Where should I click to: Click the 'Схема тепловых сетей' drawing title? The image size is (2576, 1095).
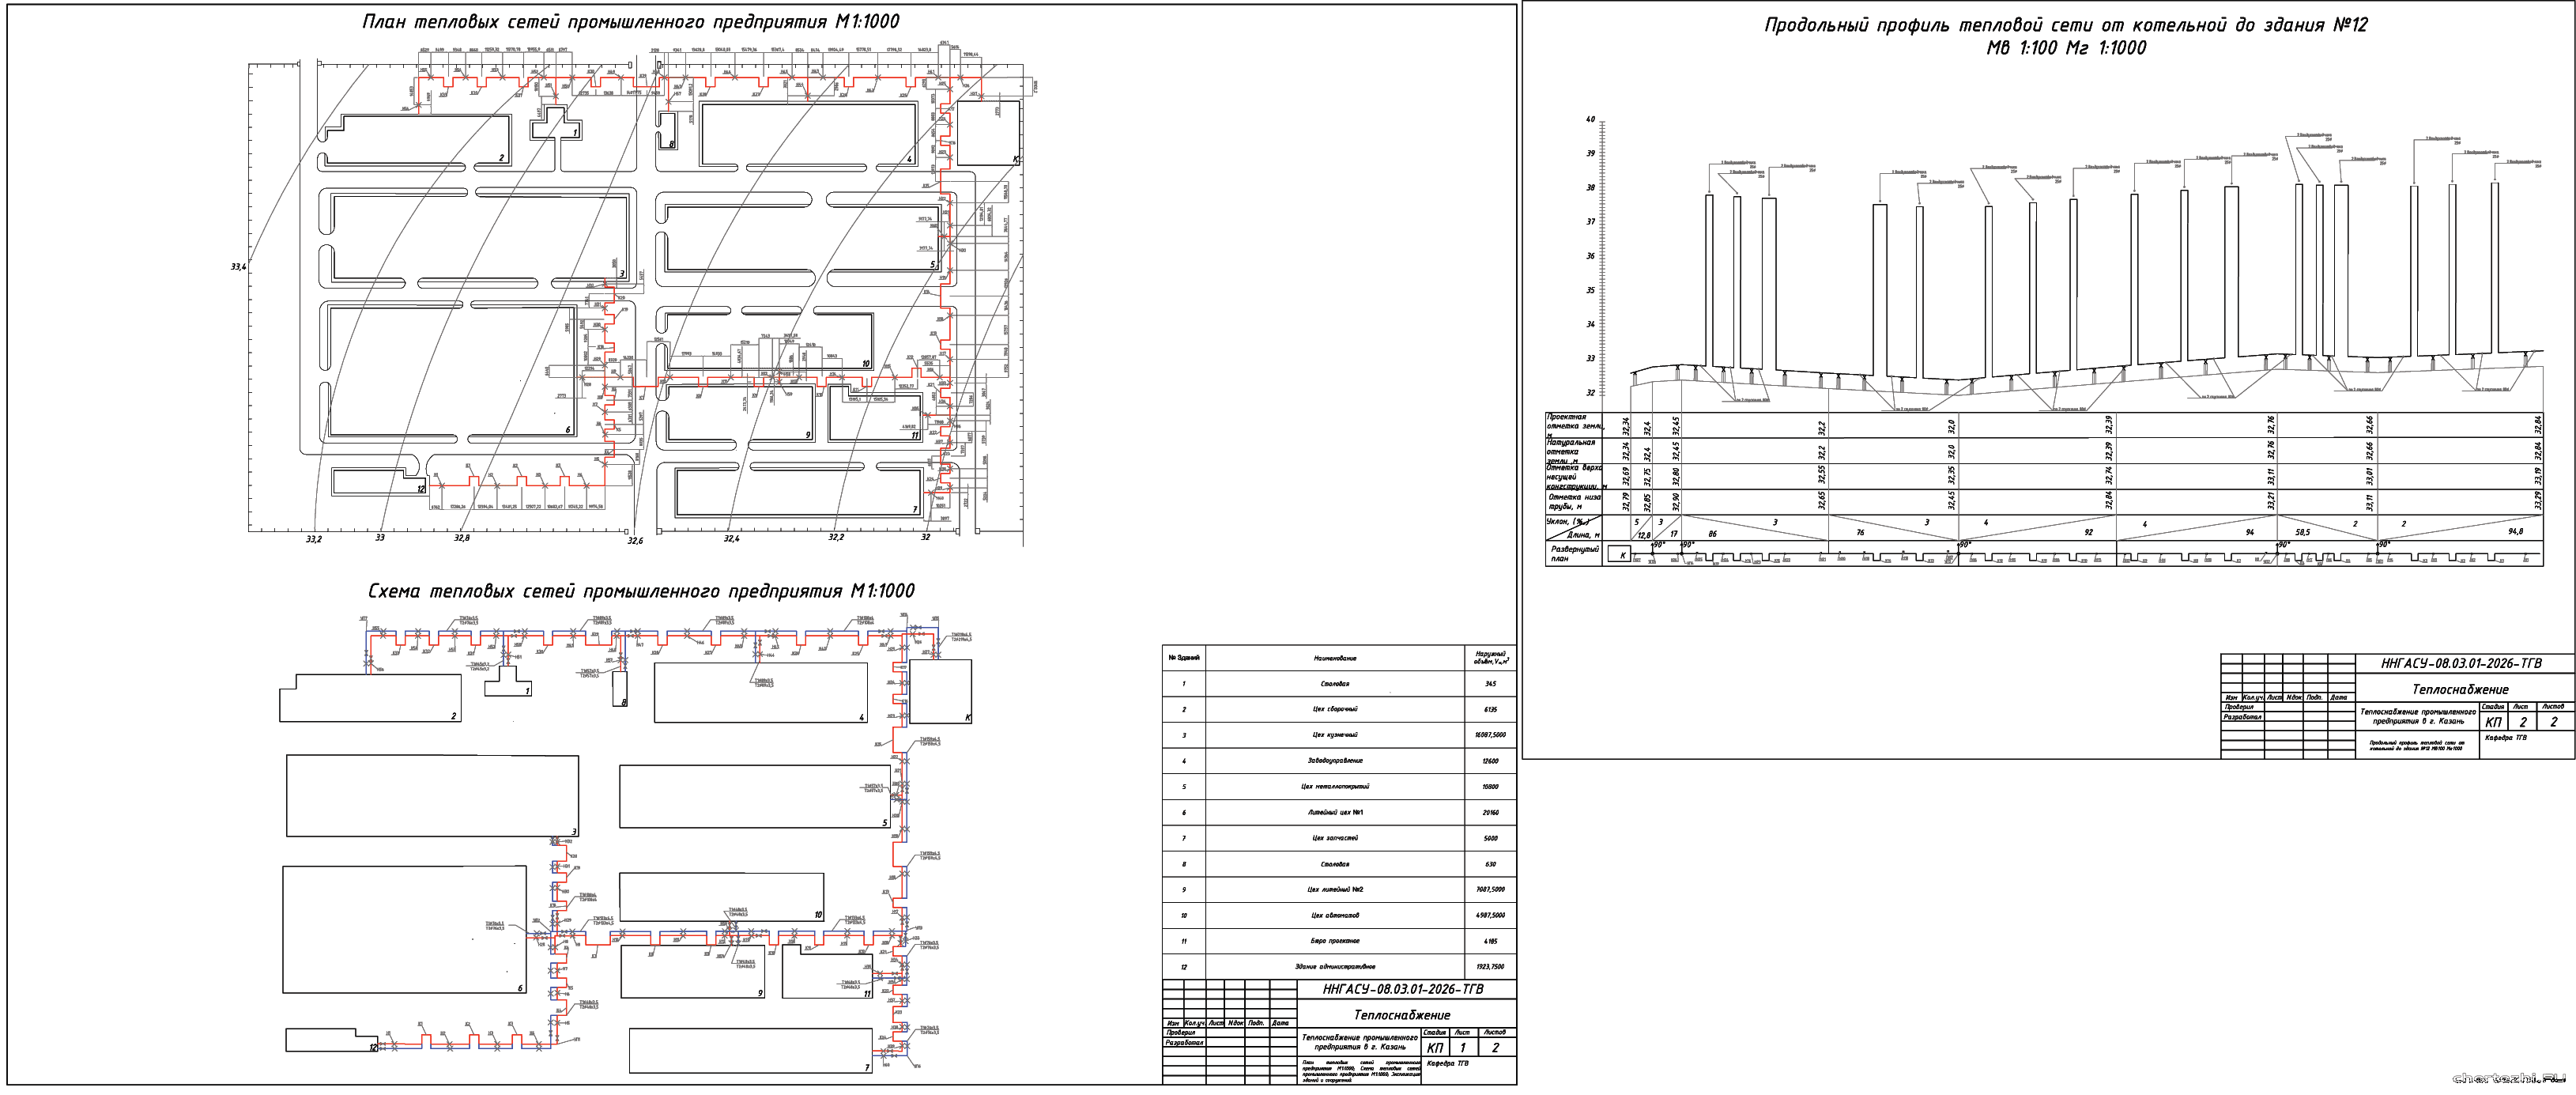641,591
